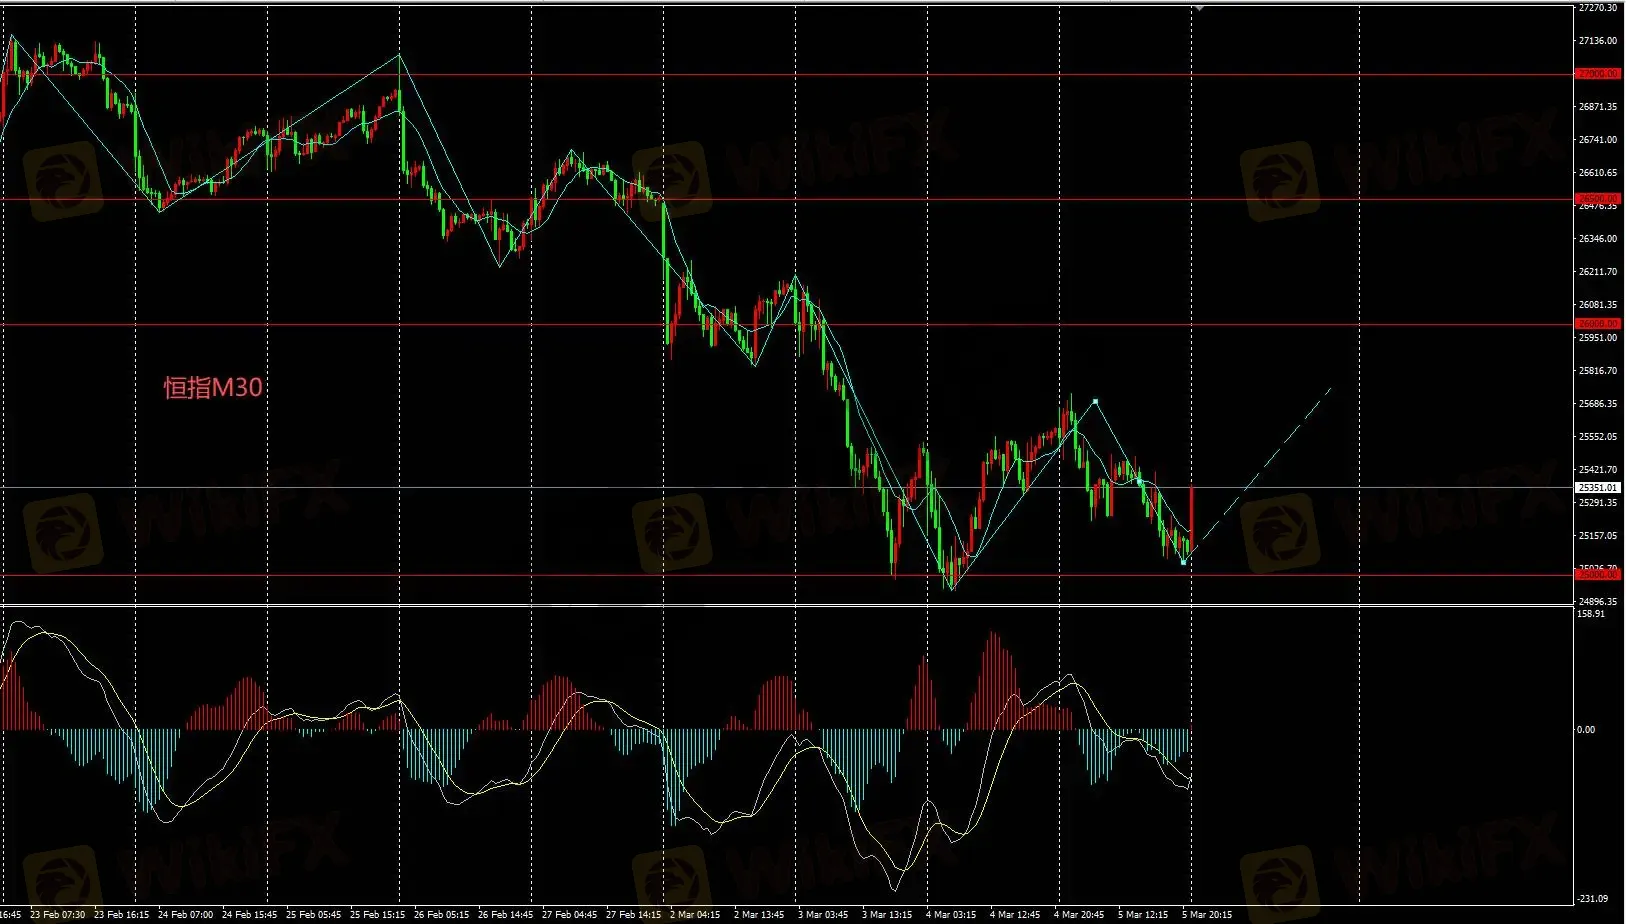Viewport: 1626px width, 924px height.
Task: Click the 26081.35 price scale value
Action: point(1597,305)
